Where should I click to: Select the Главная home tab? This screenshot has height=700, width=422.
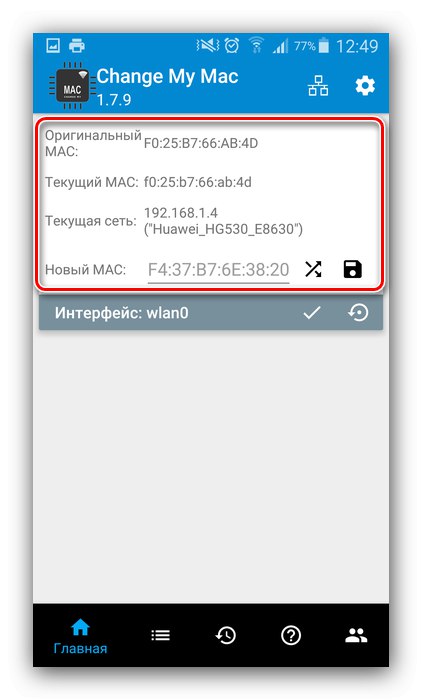80,636
